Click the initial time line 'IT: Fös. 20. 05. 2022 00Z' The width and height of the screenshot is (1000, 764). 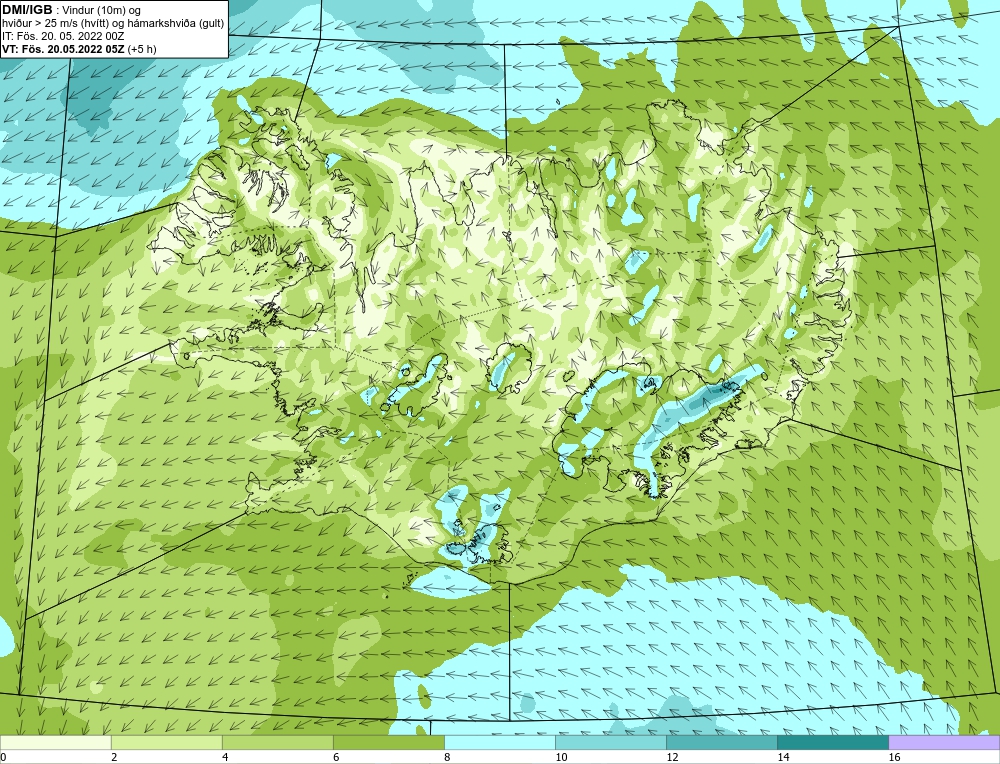click(x=63, y=36)
